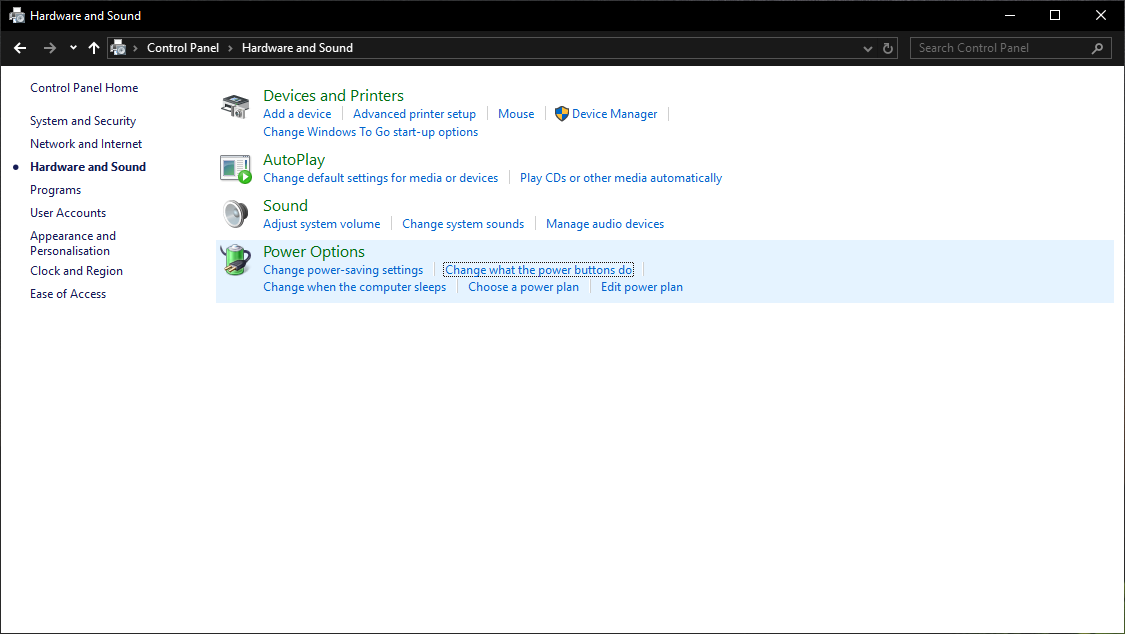The height and width of the screenshot is (634, 1125).
Task: Click inside the Search Control Panel field
Action: click(990, 47)
